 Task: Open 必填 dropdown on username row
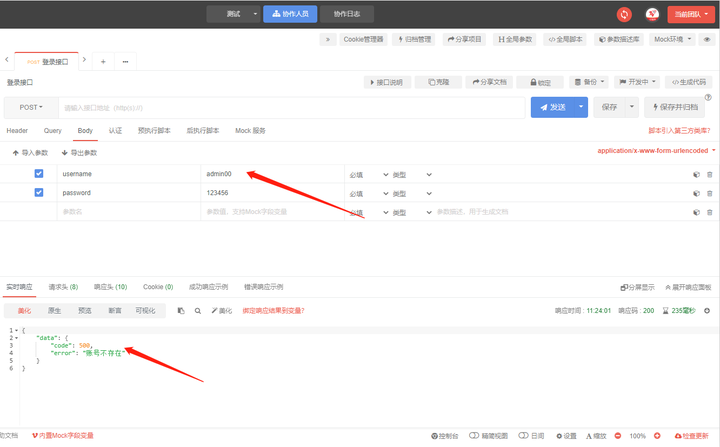pos(369,175)
